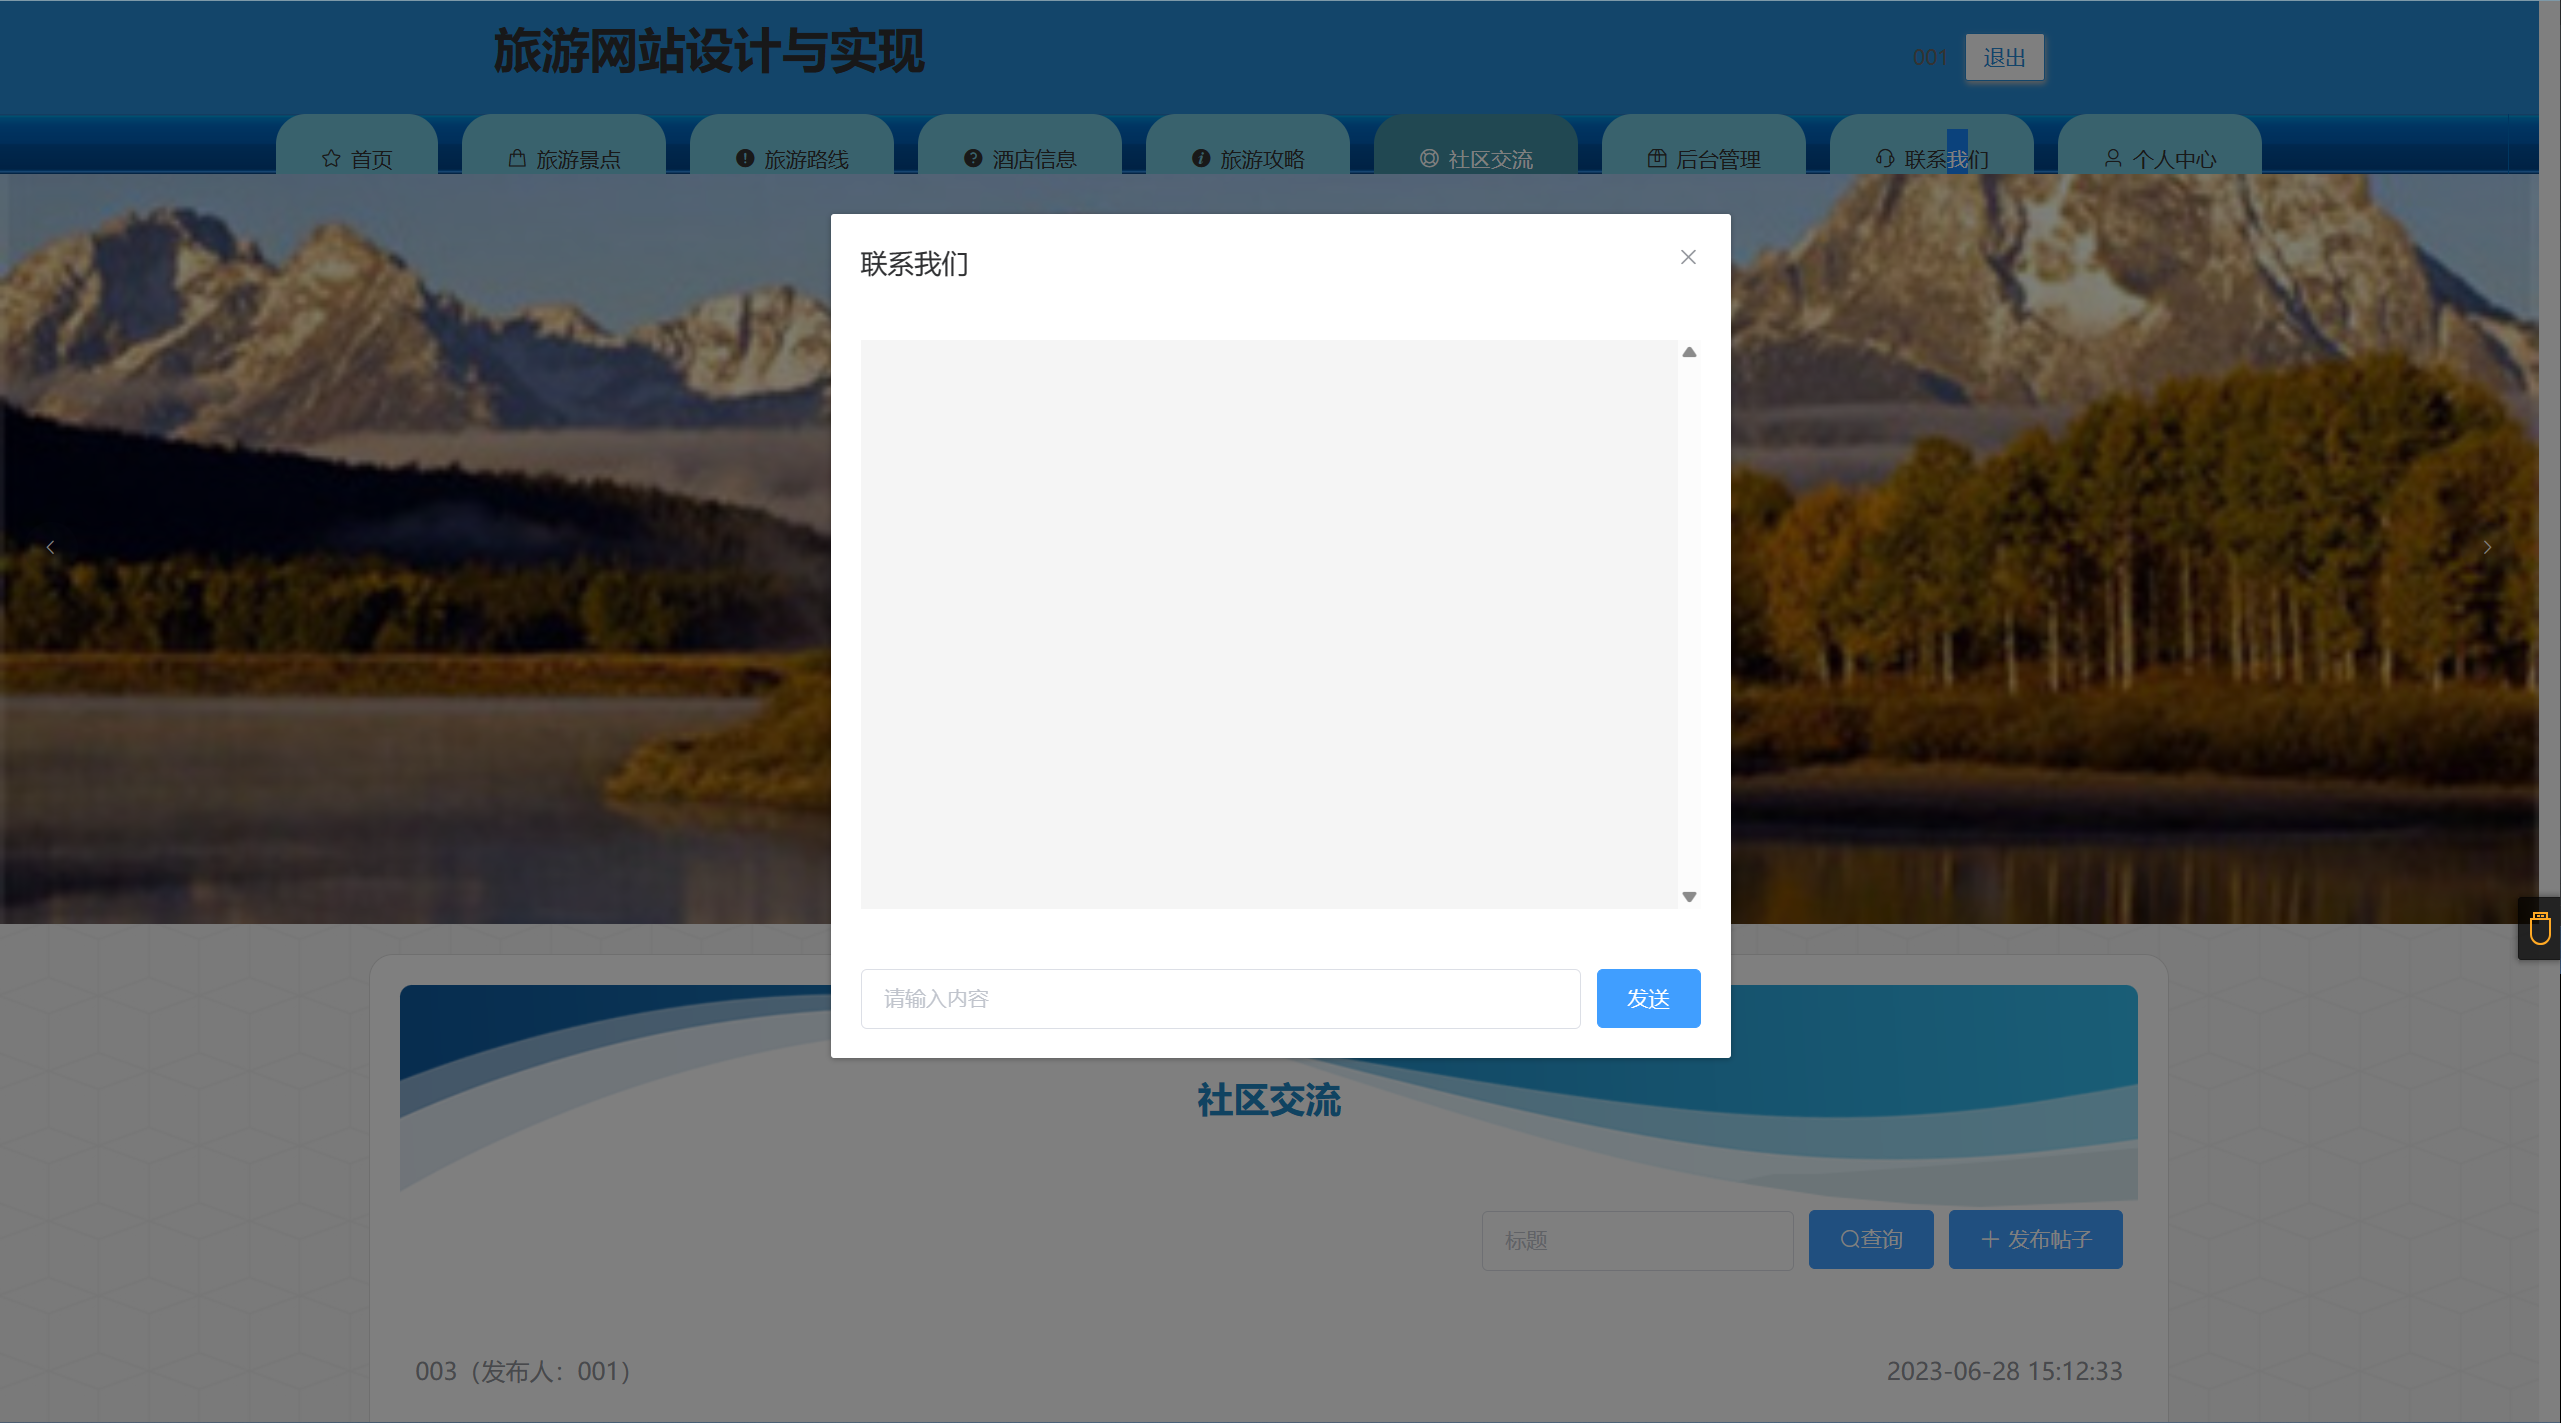This screenshot has width=2561, height=1423.
Task: Click the 001 username text
Action: [x=1930, y=58]
